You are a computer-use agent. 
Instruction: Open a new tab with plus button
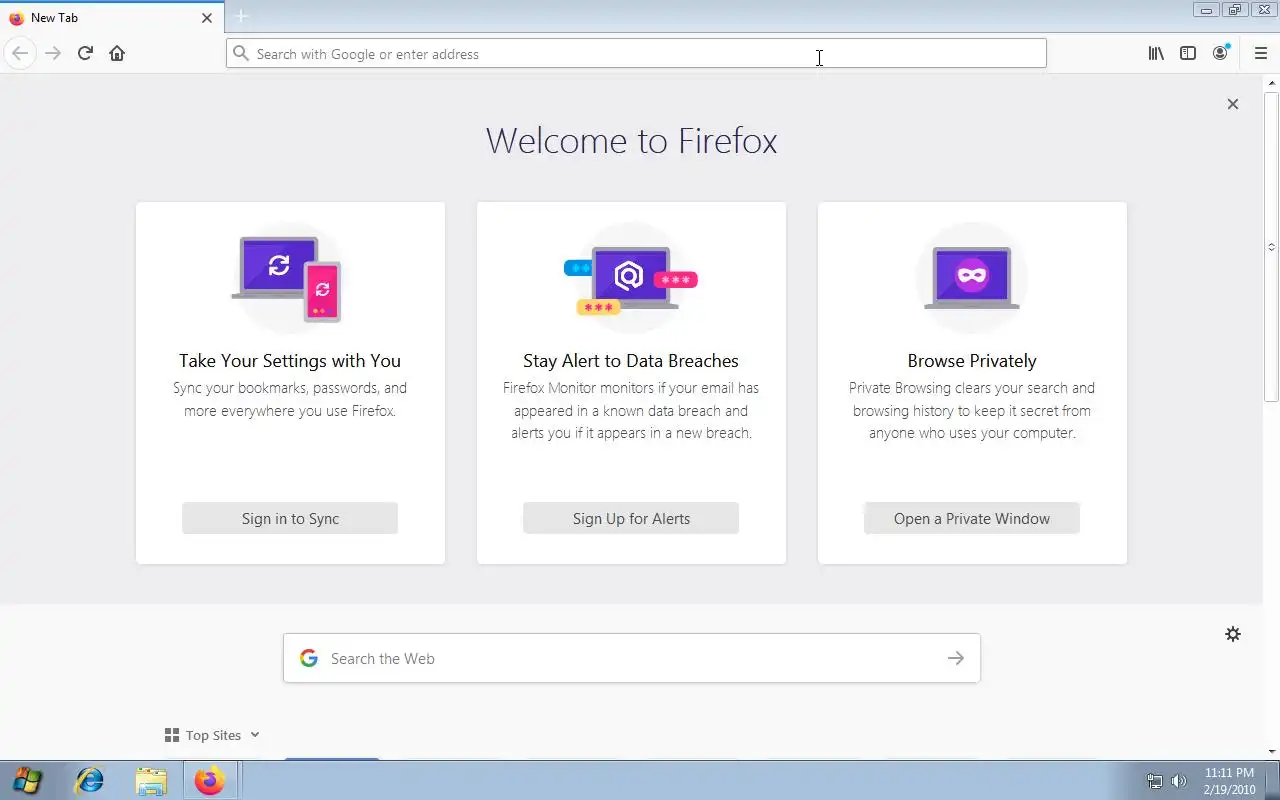tap(241, 17)
